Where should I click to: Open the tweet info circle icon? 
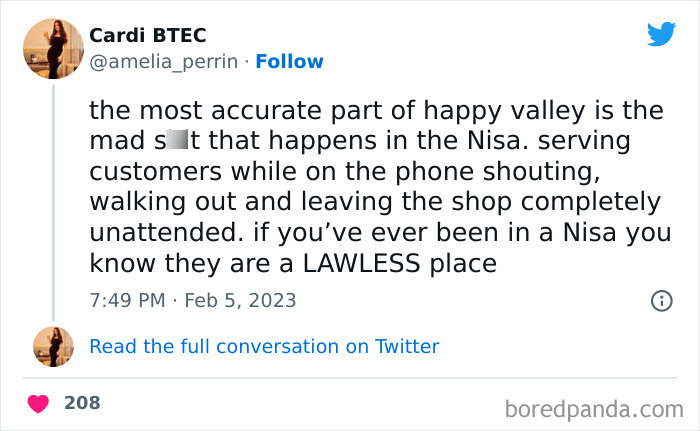[661, 300]
